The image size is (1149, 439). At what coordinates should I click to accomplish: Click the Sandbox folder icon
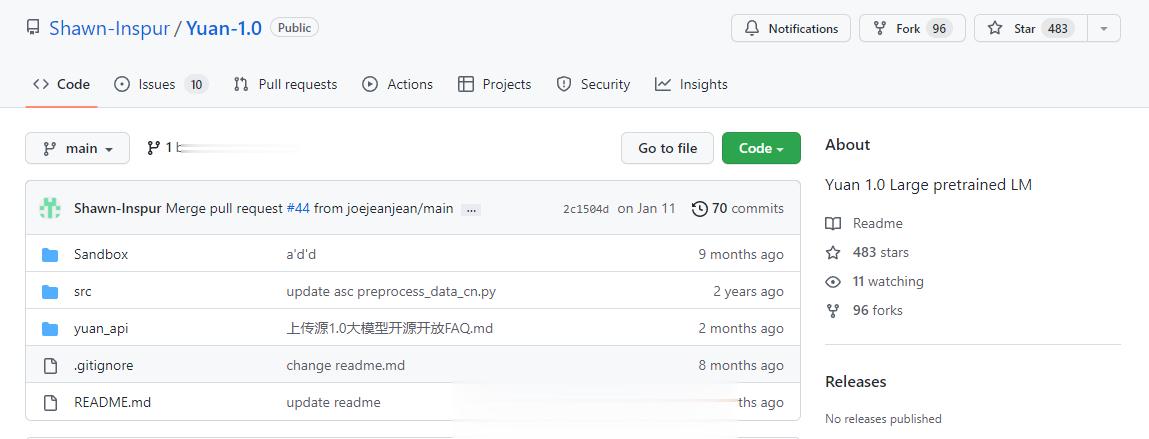coord(50,254)
